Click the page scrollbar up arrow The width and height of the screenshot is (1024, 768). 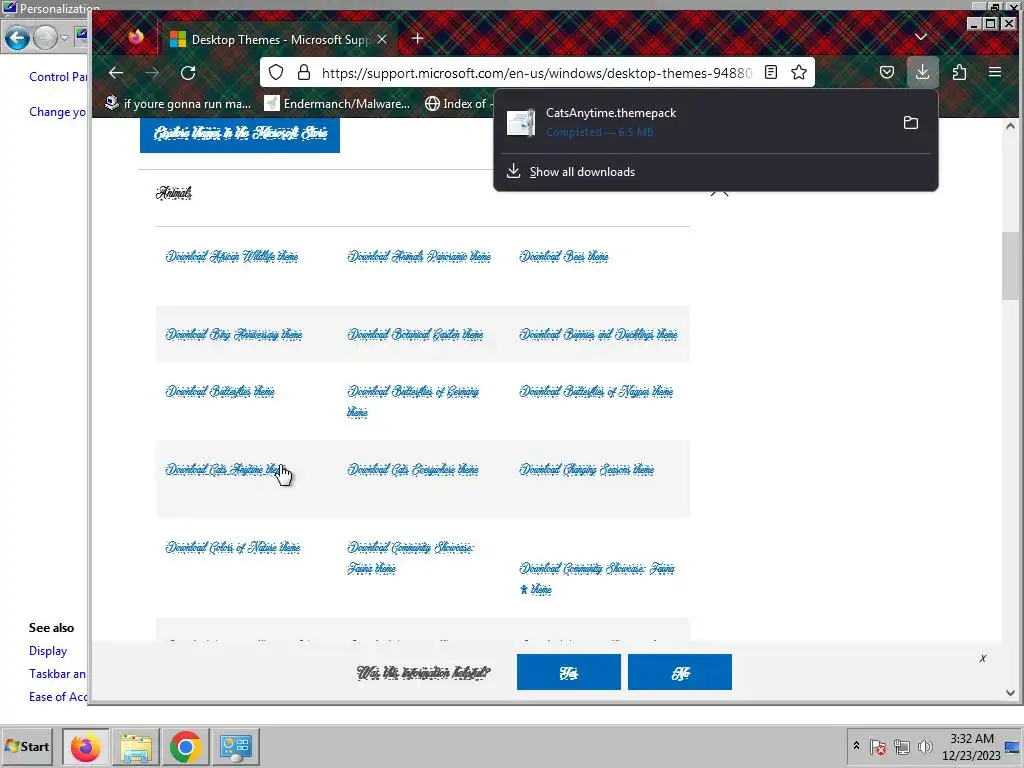tap(1010, 126)
